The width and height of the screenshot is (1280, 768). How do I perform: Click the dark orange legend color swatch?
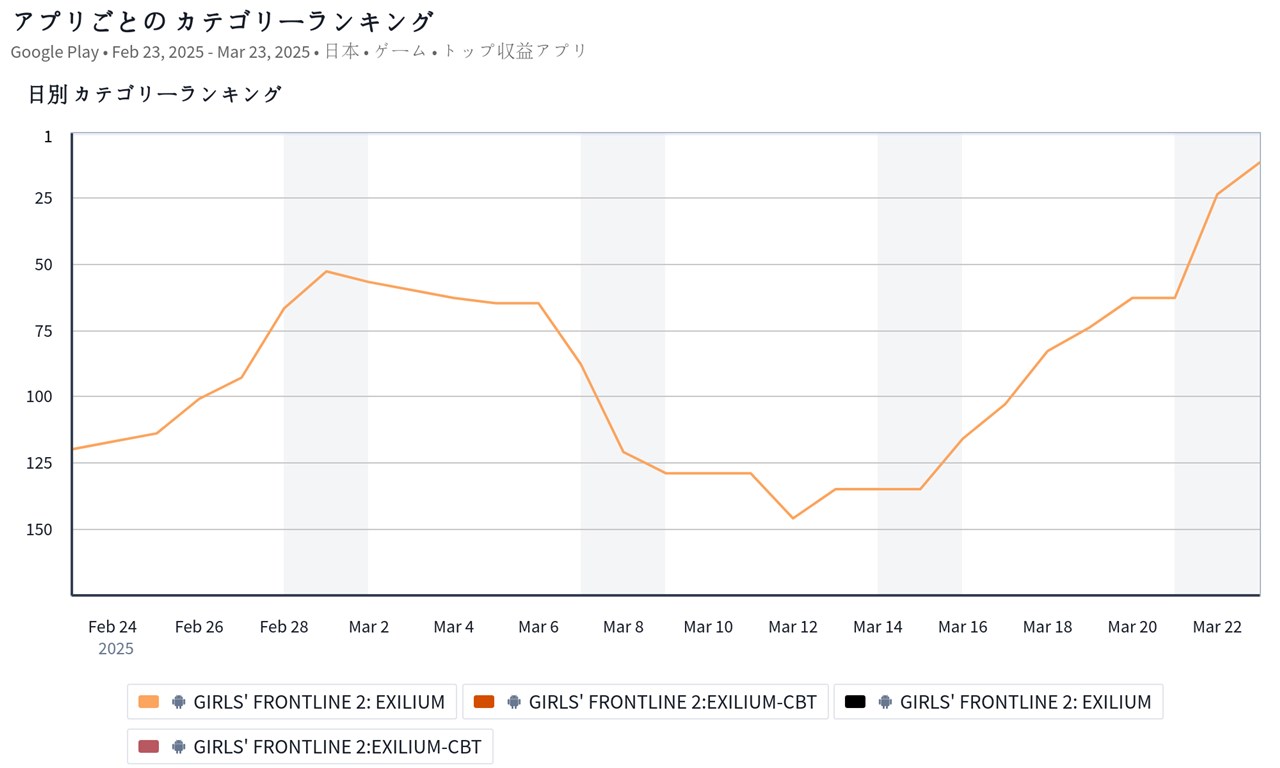click(484, 702)
